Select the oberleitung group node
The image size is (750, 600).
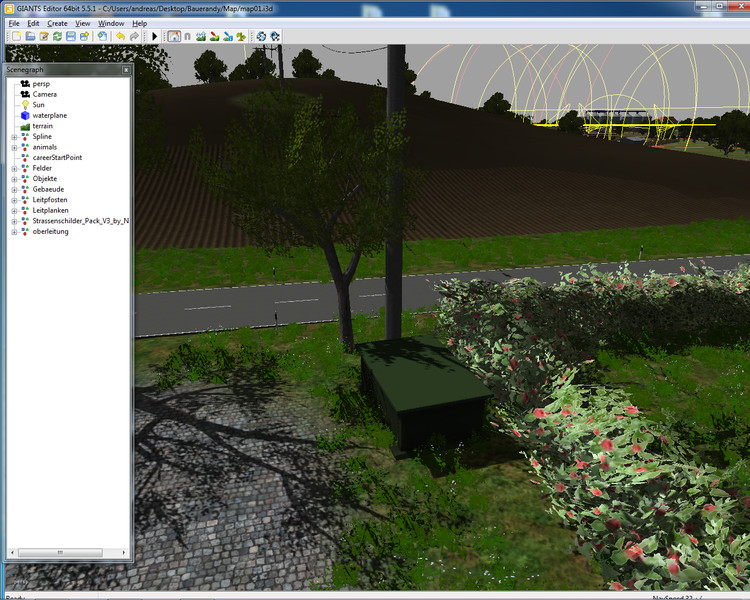[x=50, y=231]
